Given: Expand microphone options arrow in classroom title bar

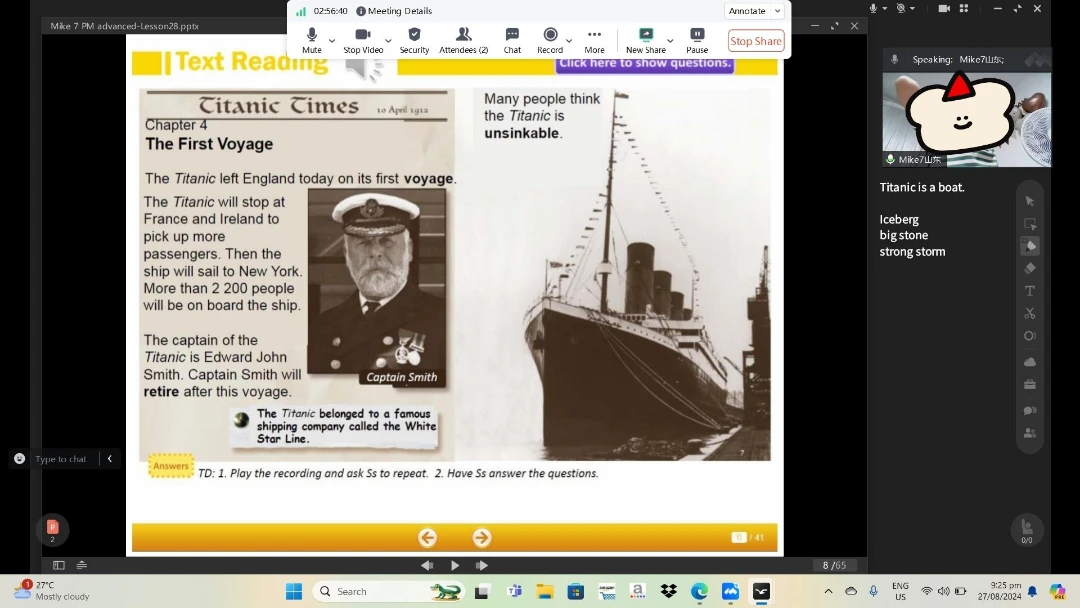Looking at the screenshot, I should [884, 9].
